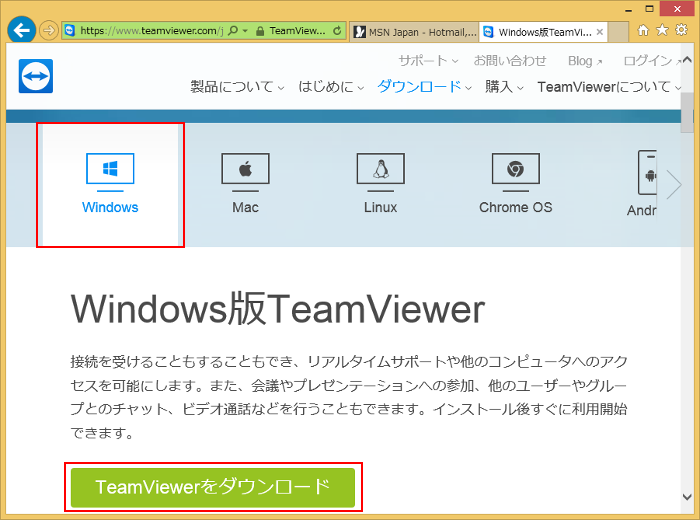Expand the TeamViewerについて menu
Viewport: 700px width, 520px height.
[609, 87]
